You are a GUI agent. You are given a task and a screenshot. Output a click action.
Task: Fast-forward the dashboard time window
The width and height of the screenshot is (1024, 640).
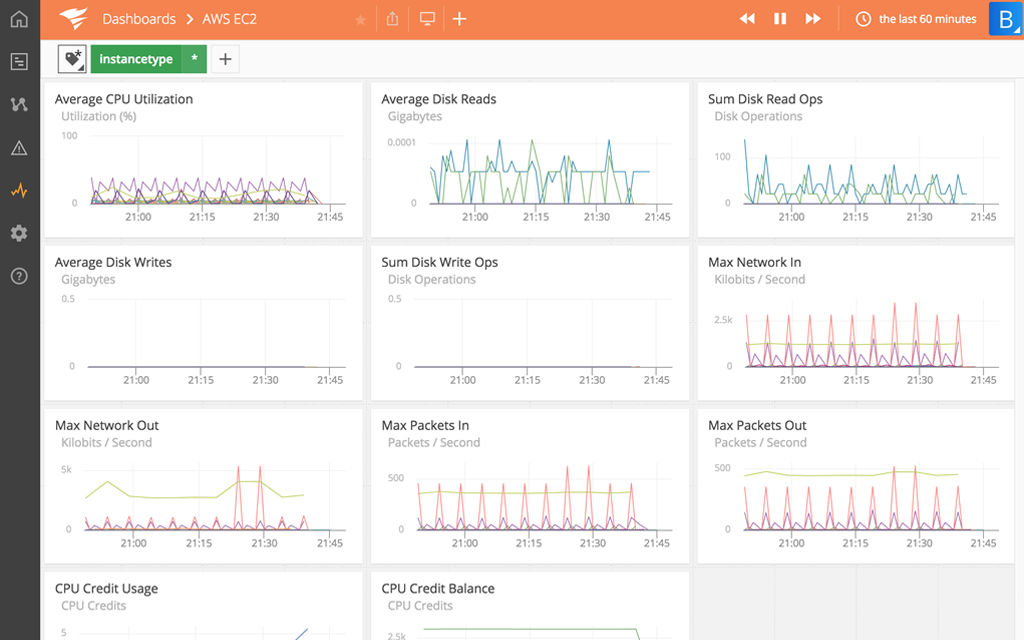tap(813, 19)
